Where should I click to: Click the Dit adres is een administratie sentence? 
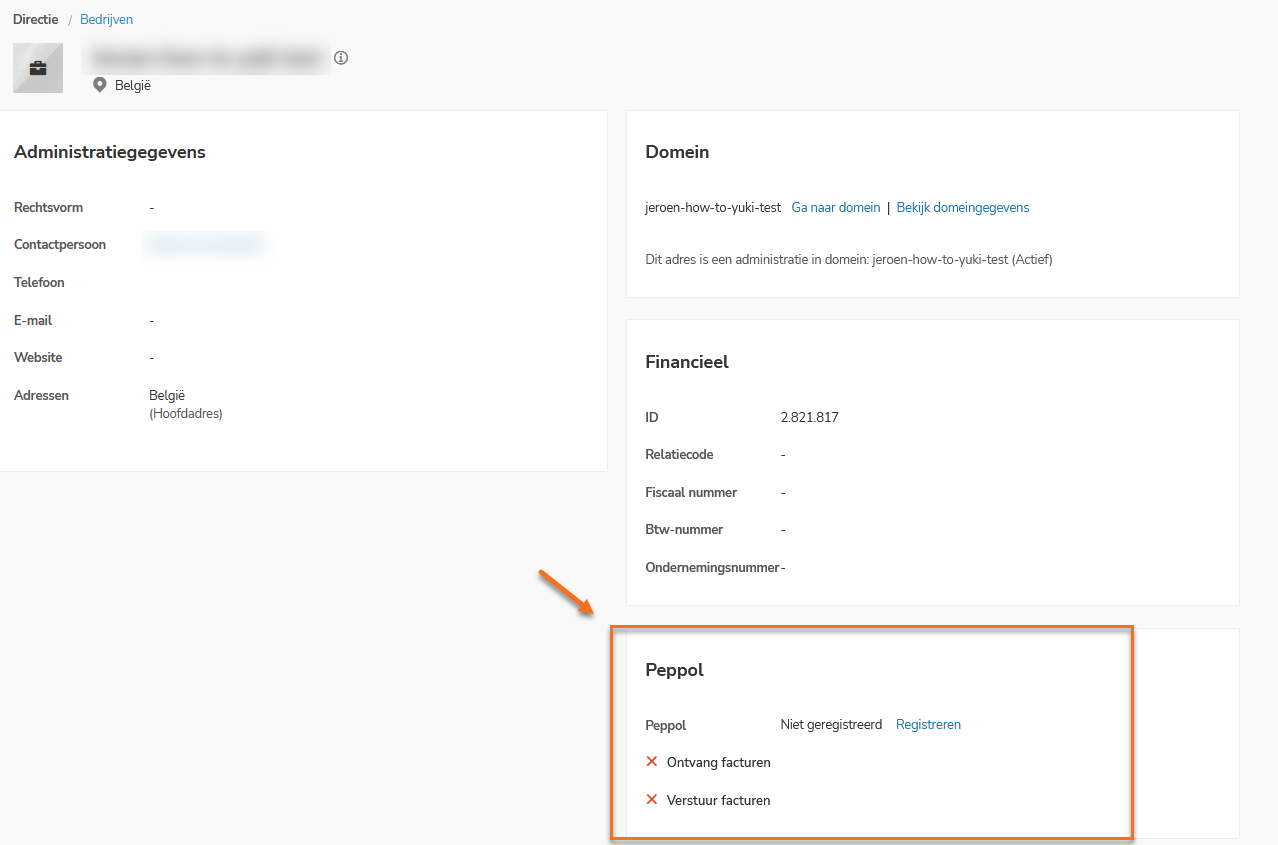pos(849,260)
